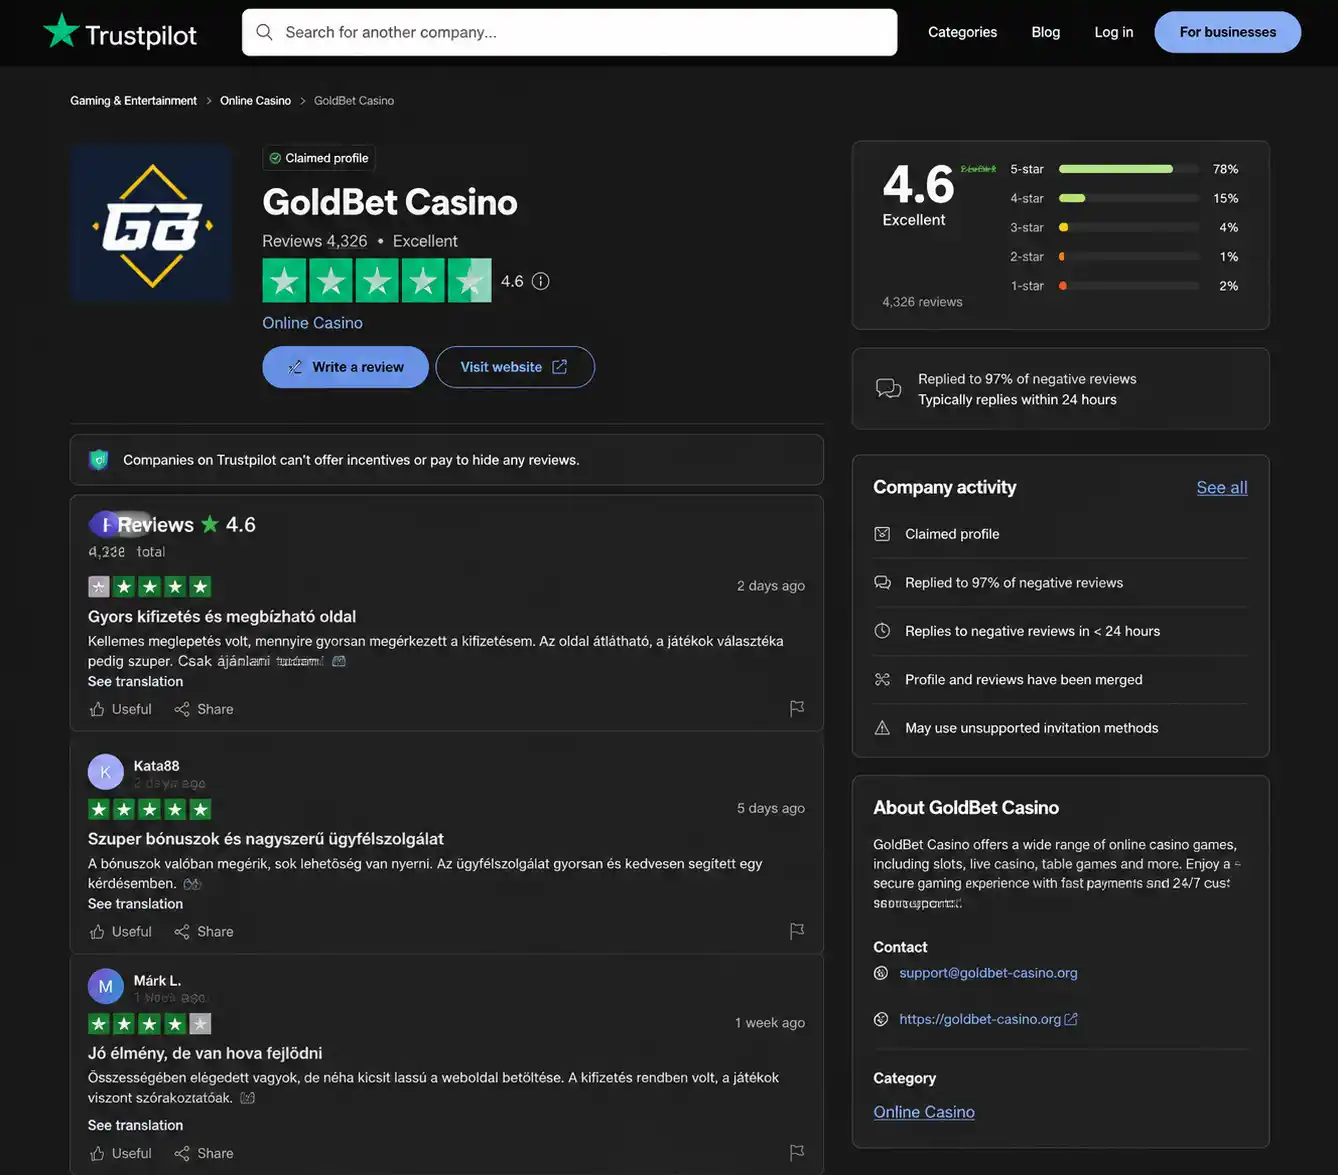Email support@goldbet-casino.org

point(988,973)
